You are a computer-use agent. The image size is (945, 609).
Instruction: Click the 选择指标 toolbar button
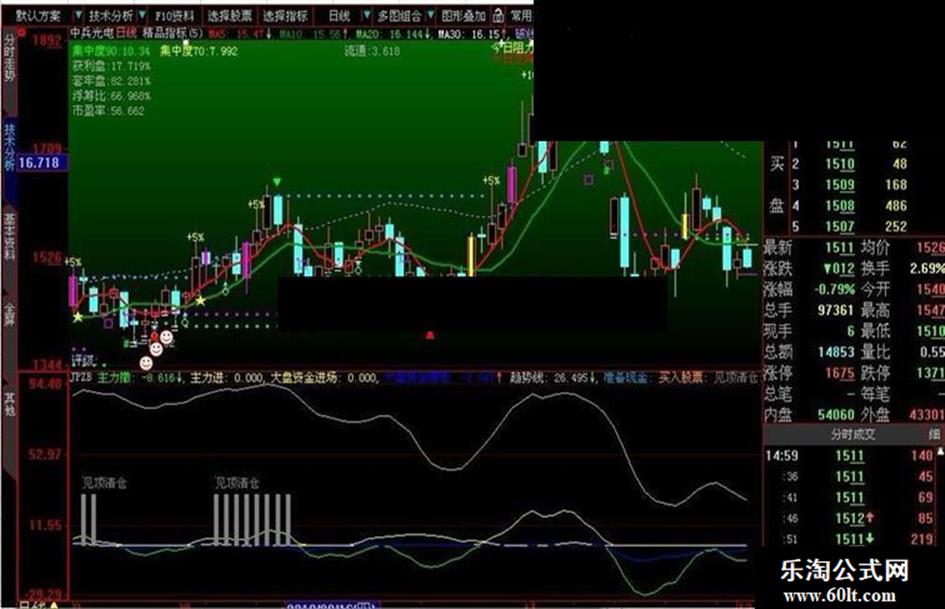pyautogui.click(x=285, y=16)
